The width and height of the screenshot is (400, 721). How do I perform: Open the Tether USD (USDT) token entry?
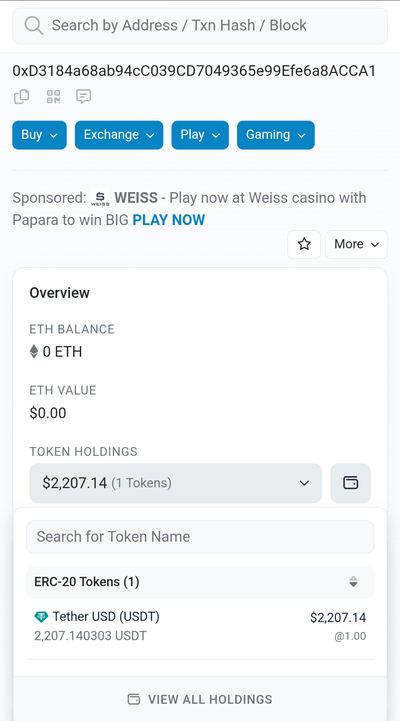pos(200,626)
